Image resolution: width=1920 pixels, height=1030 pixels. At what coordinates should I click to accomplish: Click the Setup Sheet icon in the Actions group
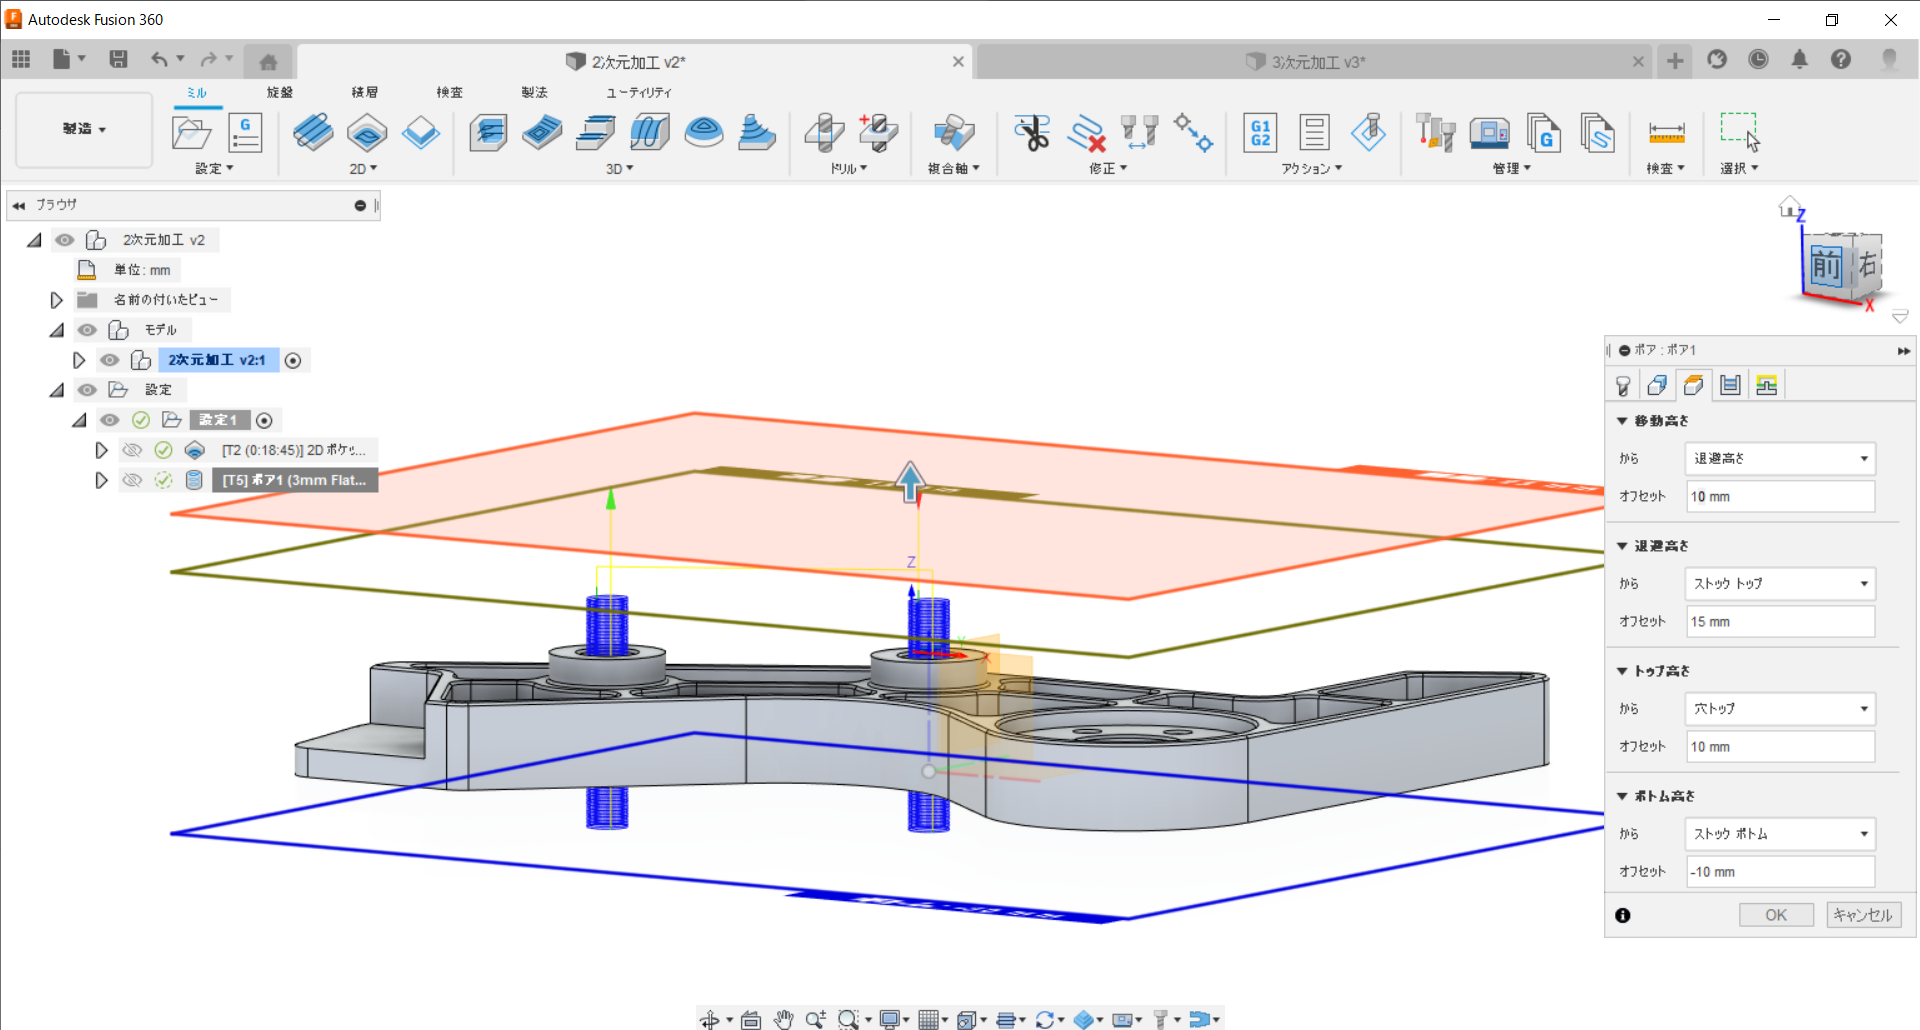pyautogui.click(x=1314, y=132)
